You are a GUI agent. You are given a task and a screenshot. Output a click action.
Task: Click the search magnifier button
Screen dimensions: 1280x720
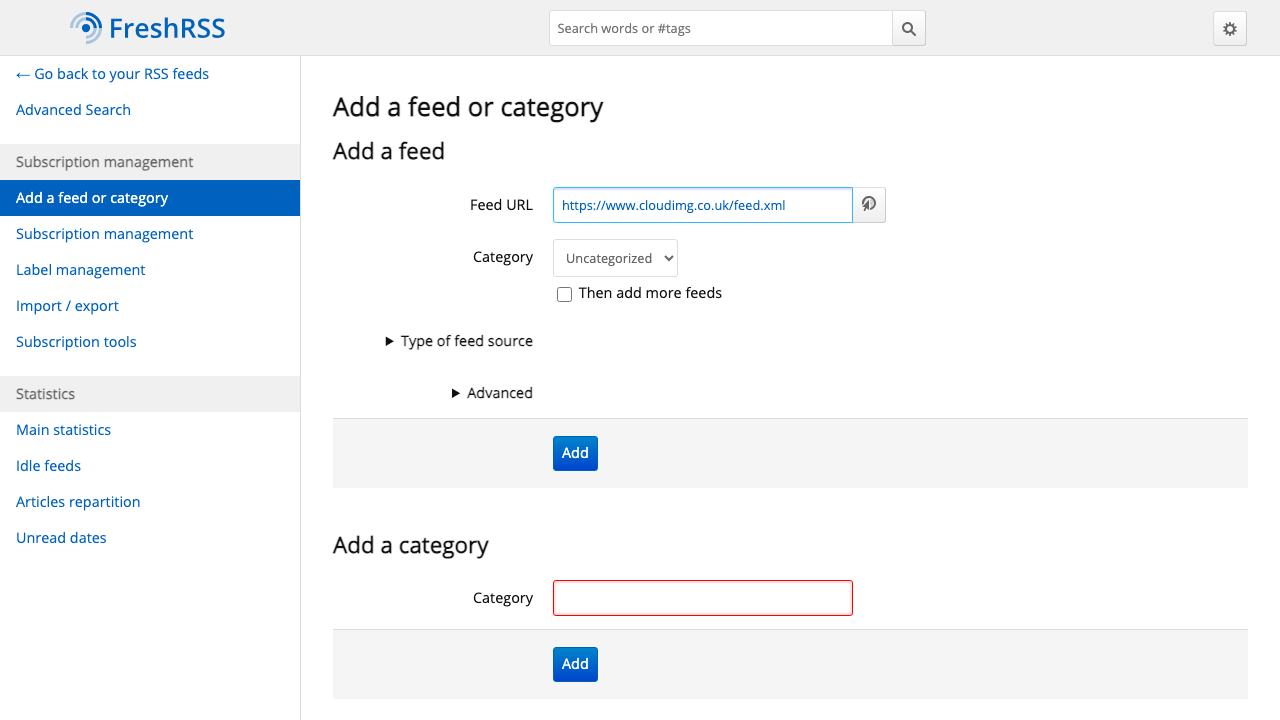pos(909,28)
